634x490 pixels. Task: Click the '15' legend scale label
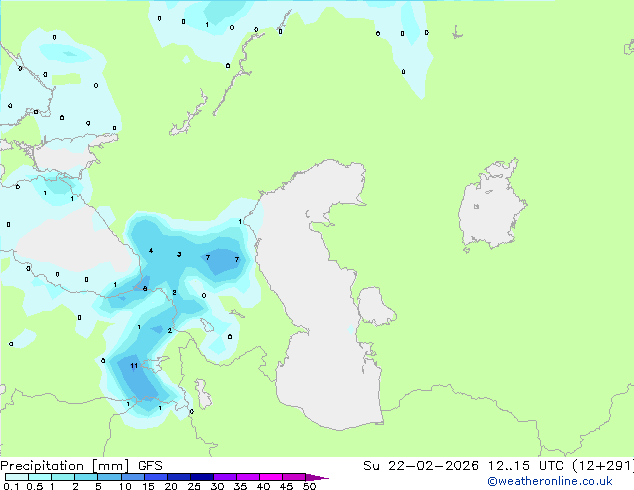(x=148, y=486)
